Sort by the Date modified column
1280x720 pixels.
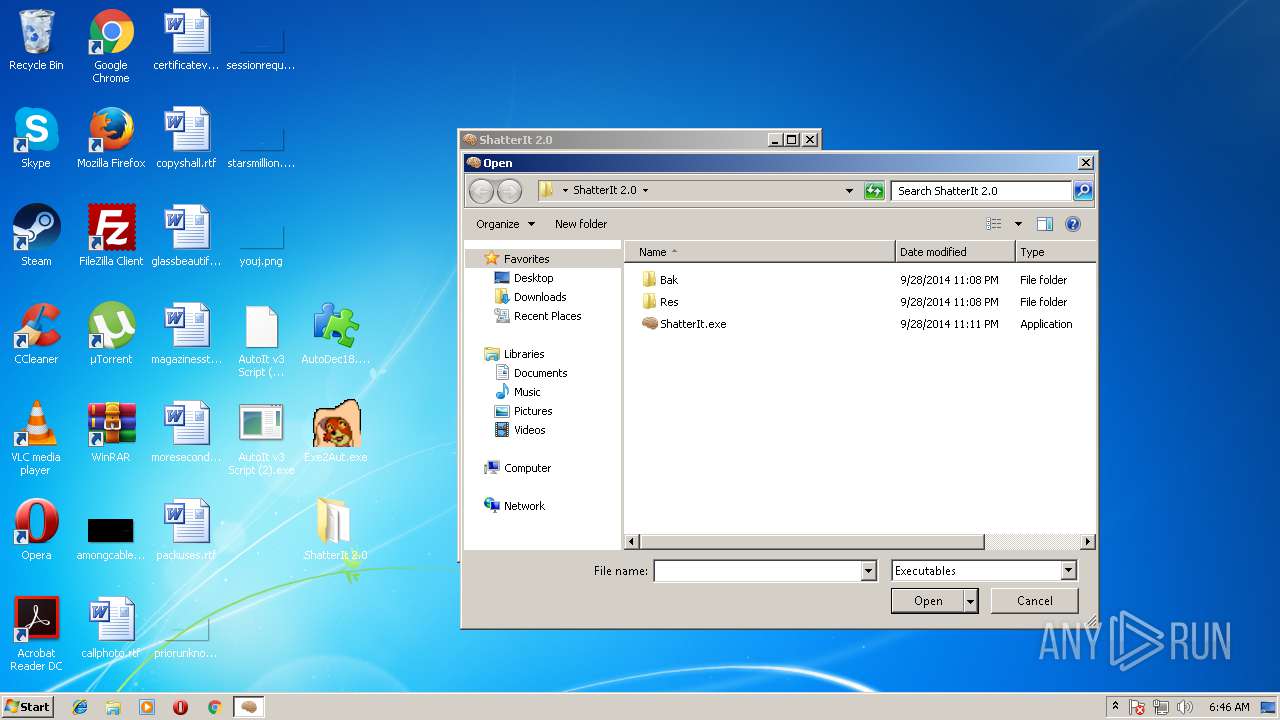[955, 252]
